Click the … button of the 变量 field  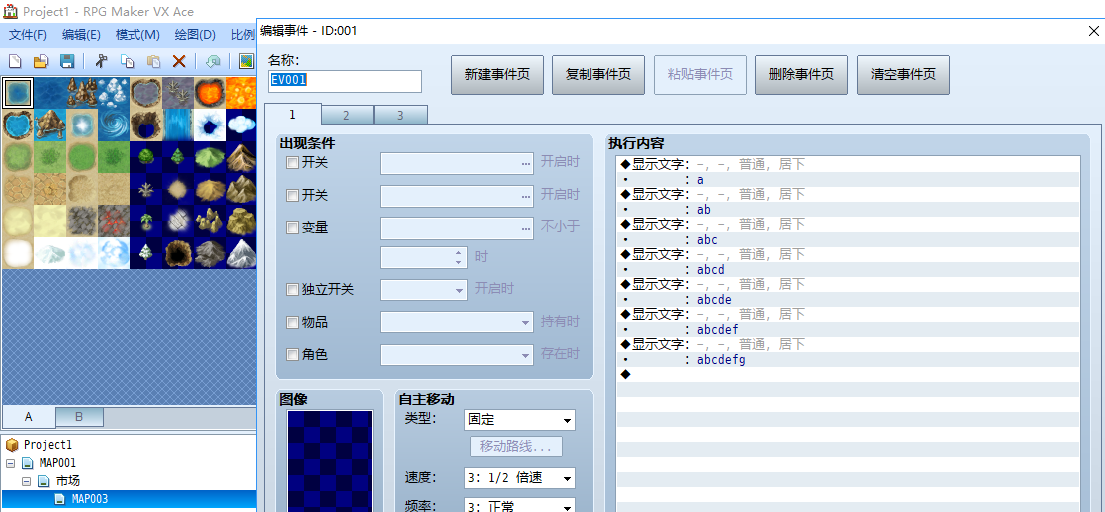[x=526, y=228]
